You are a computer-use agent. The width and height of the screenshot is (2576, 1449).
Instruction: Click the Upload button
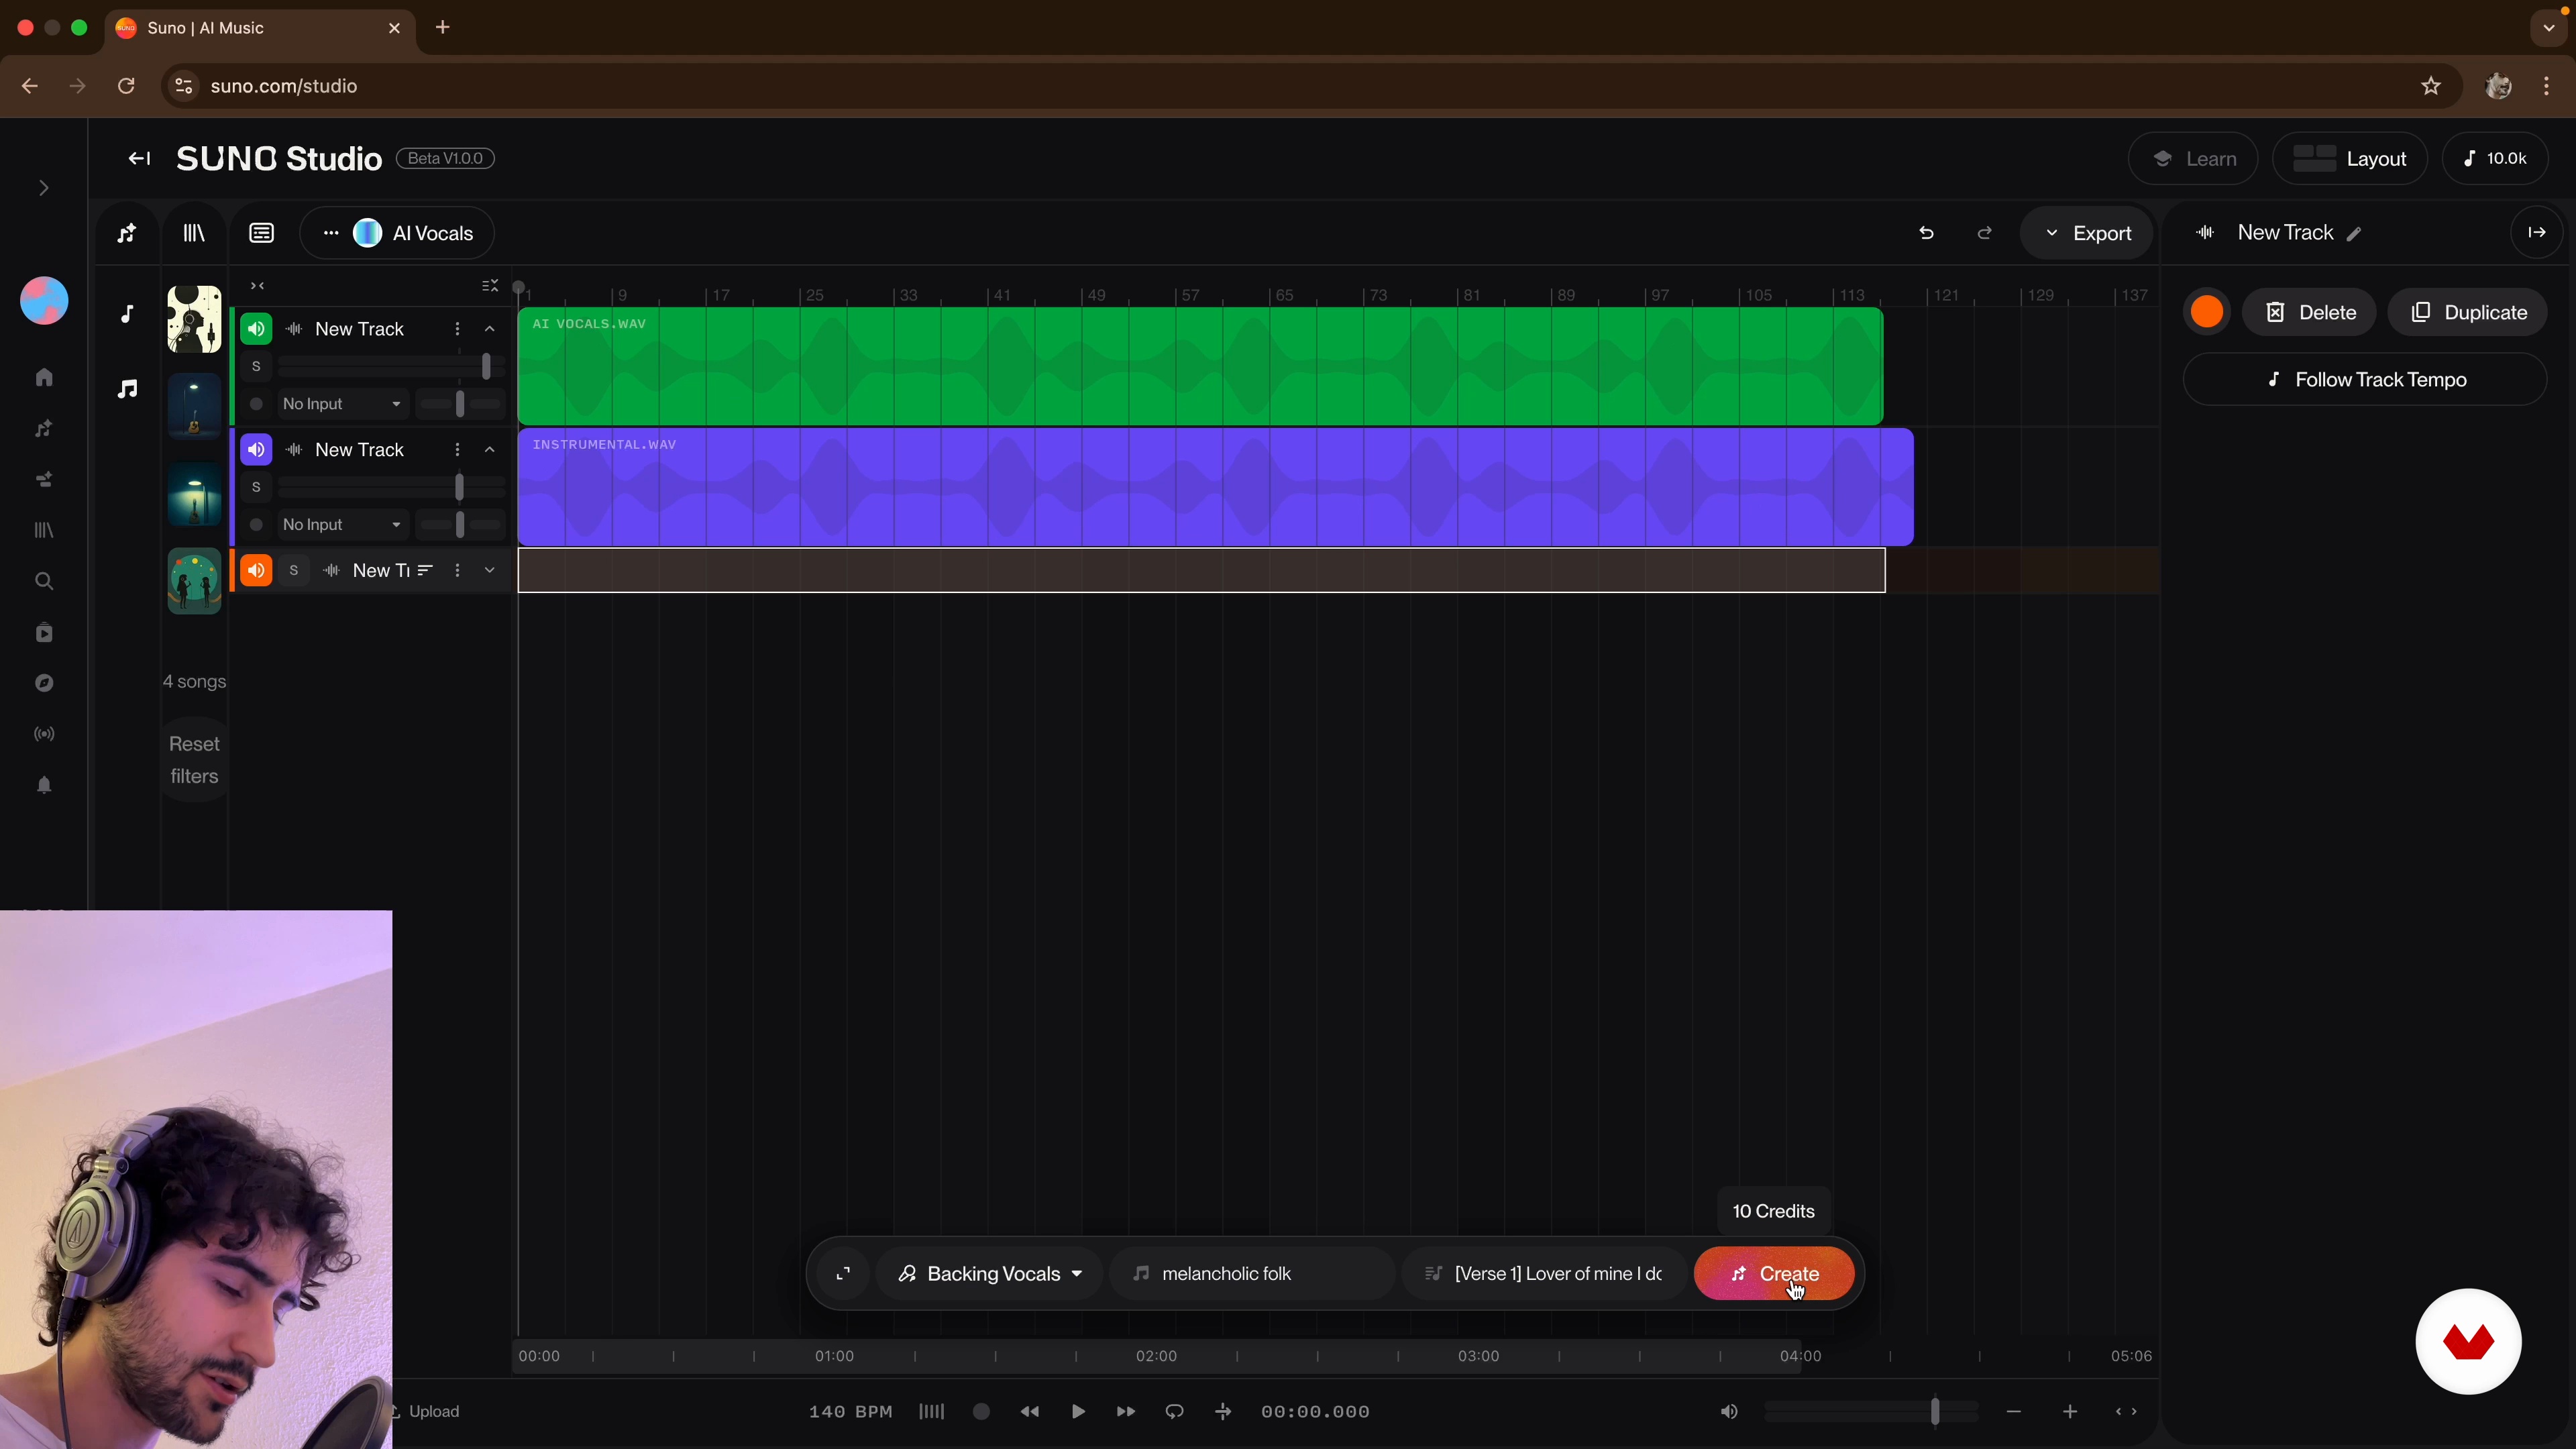pyautogui.click(x=425, y=1411)
